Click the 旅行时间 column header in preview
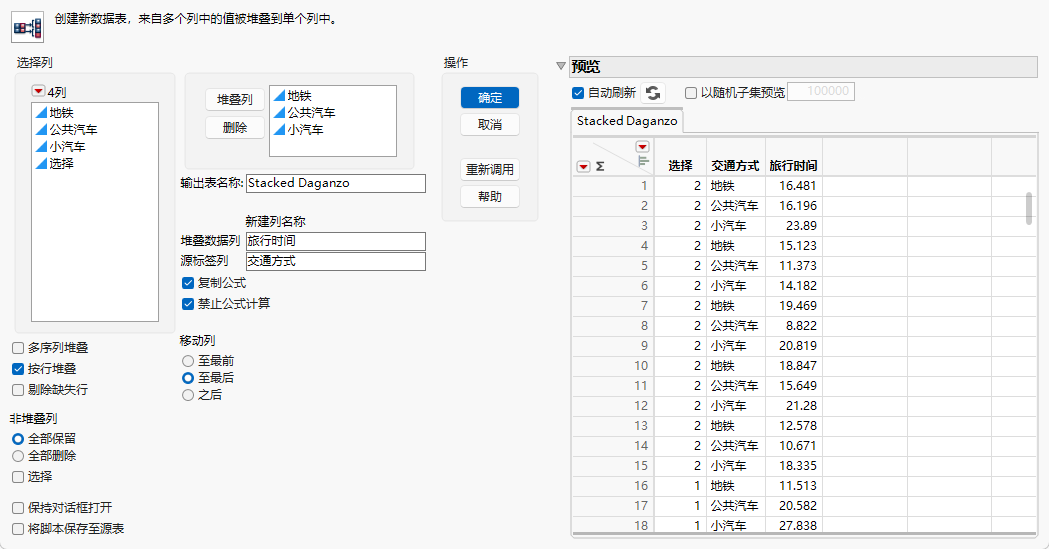The image size is (1049, 549). 793,166
